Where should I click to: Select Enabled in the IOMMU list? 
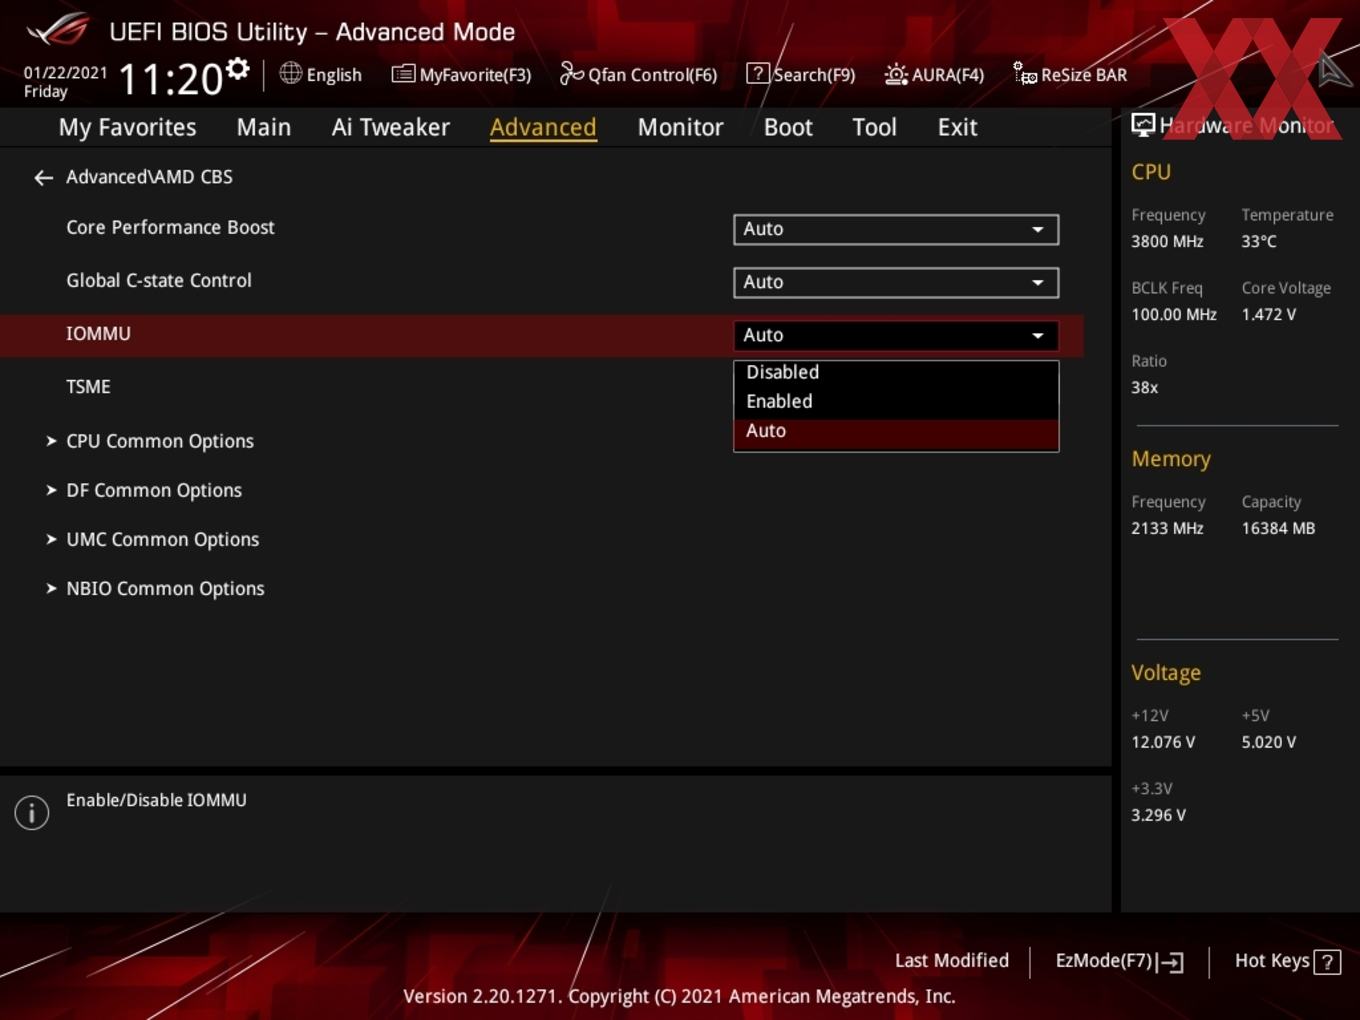click(x=896, y=401)
